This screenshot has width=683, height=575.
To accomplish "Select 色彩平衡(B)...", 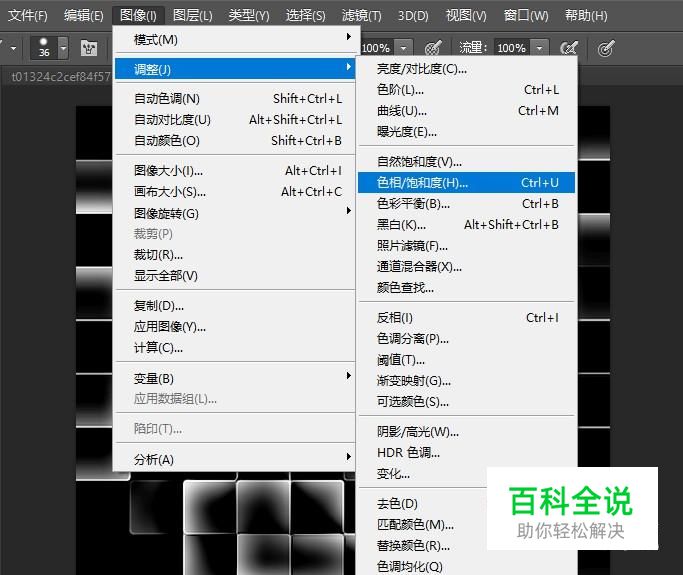I will [x=467, y=203].
